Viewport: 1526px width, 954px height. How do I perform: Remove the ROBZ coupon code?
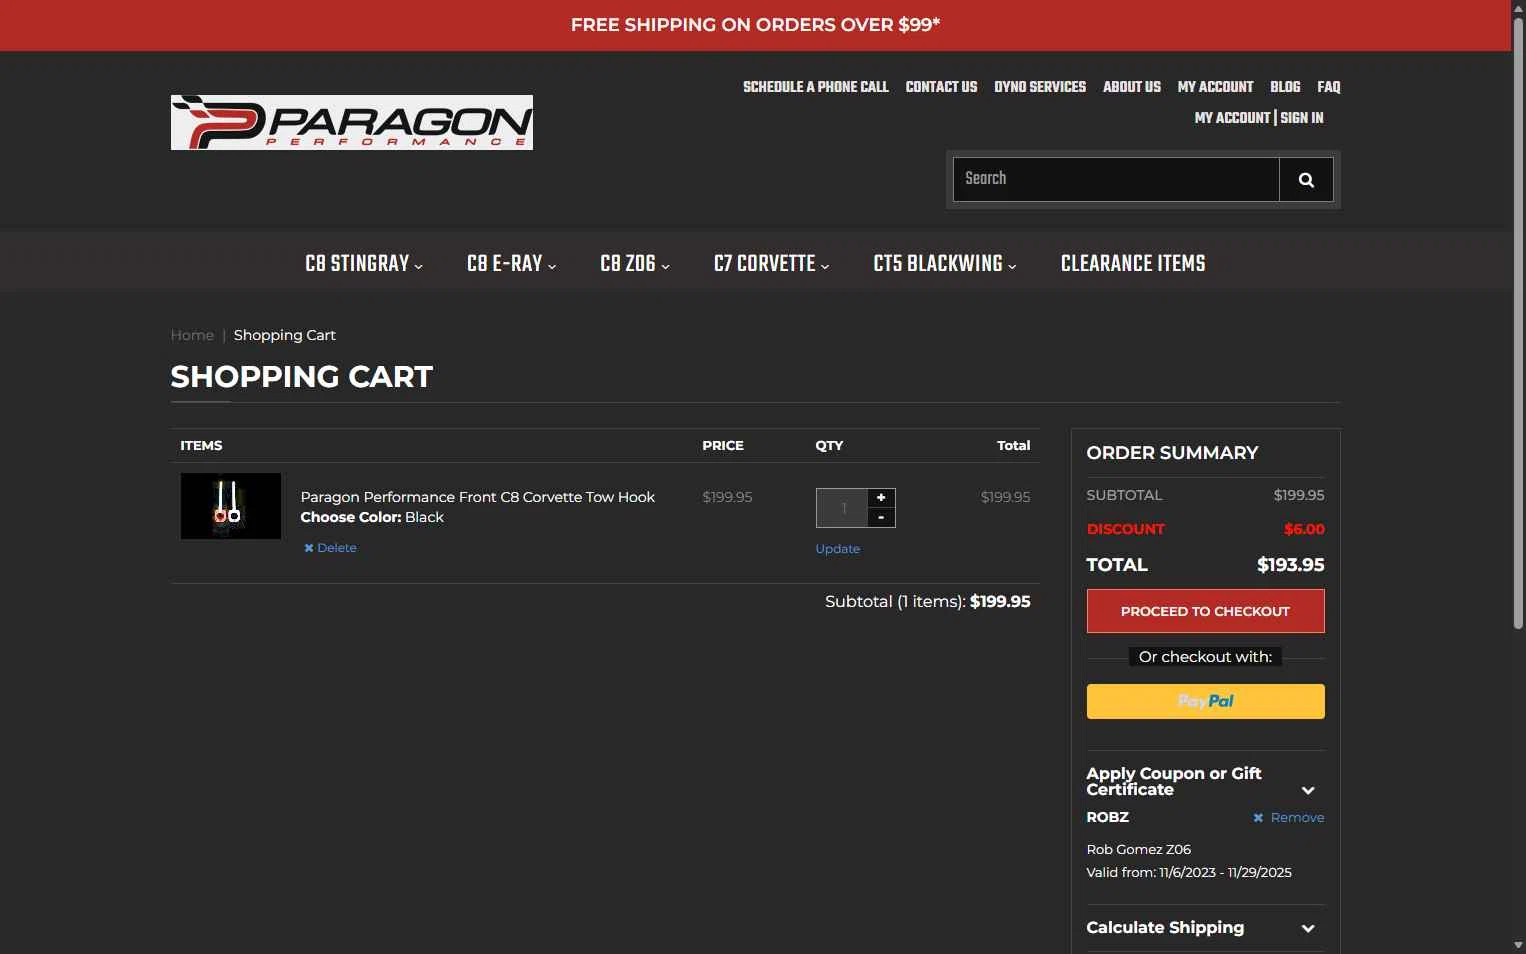(x=1288, y=818)
